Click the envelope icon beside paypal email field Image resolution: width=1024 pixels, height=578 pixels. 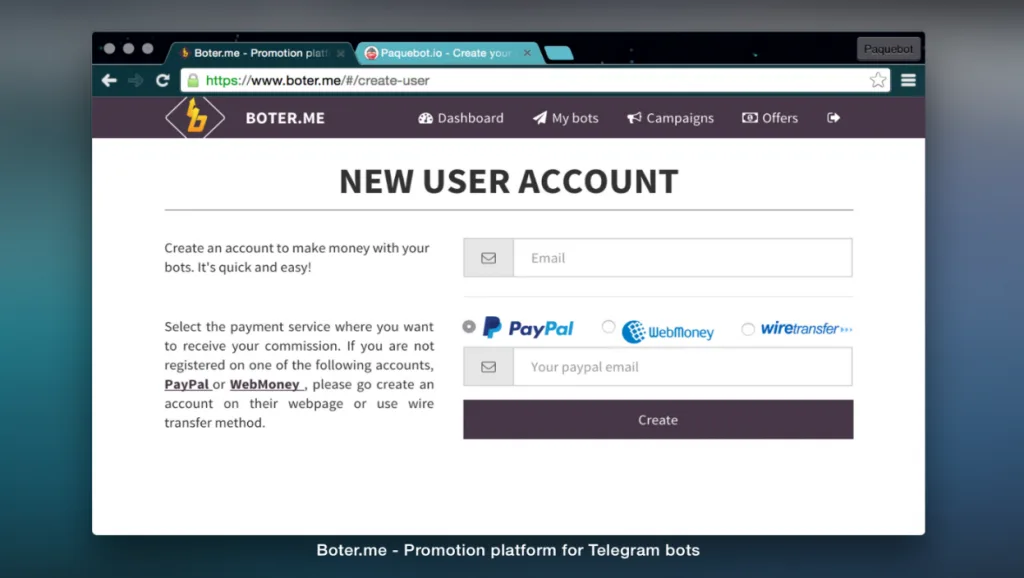(x=488, y=367)
